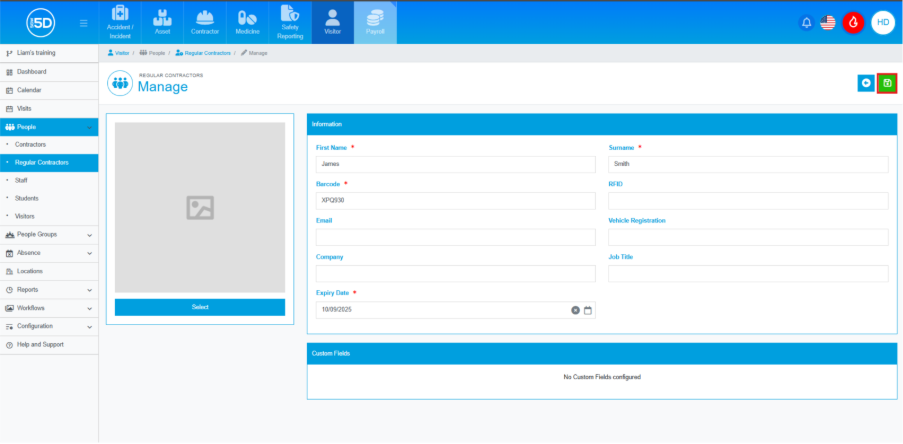Toggle the hamburger sidebar menu
Viewport: 903px width, 444px height.
tap(83, 23)
